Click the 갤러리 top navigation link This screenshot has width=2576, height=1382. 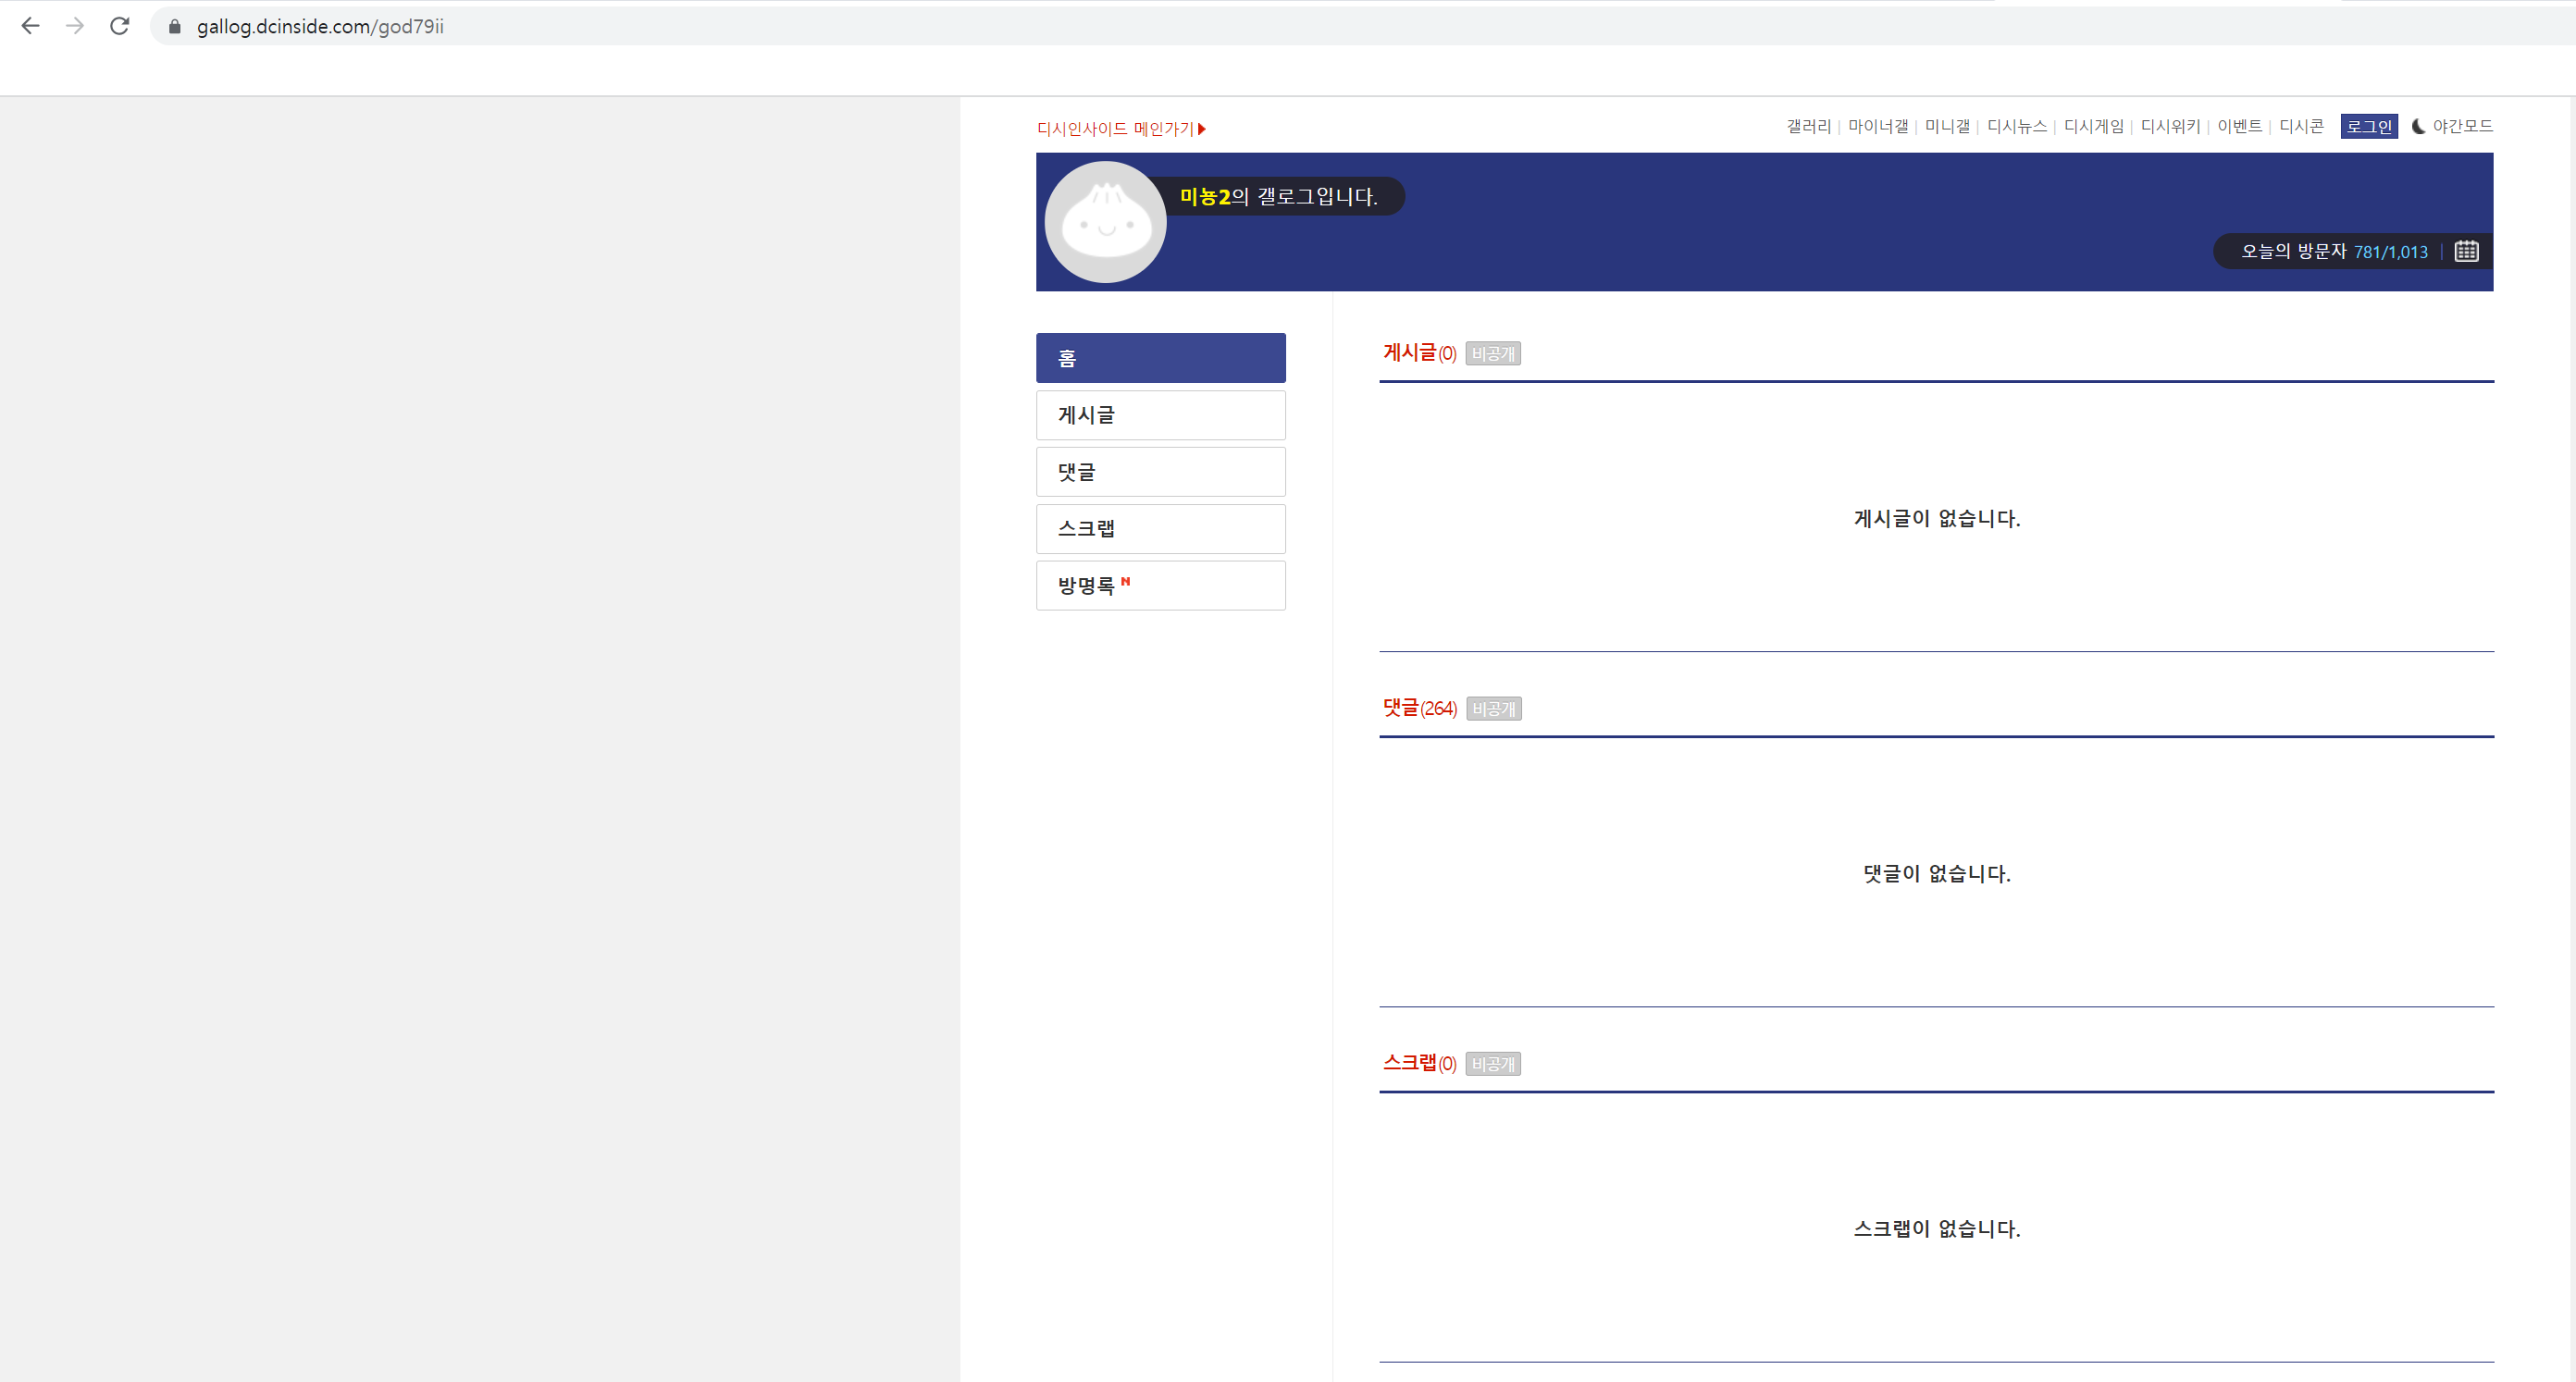pyautogui.click(x=1808, y=126)
